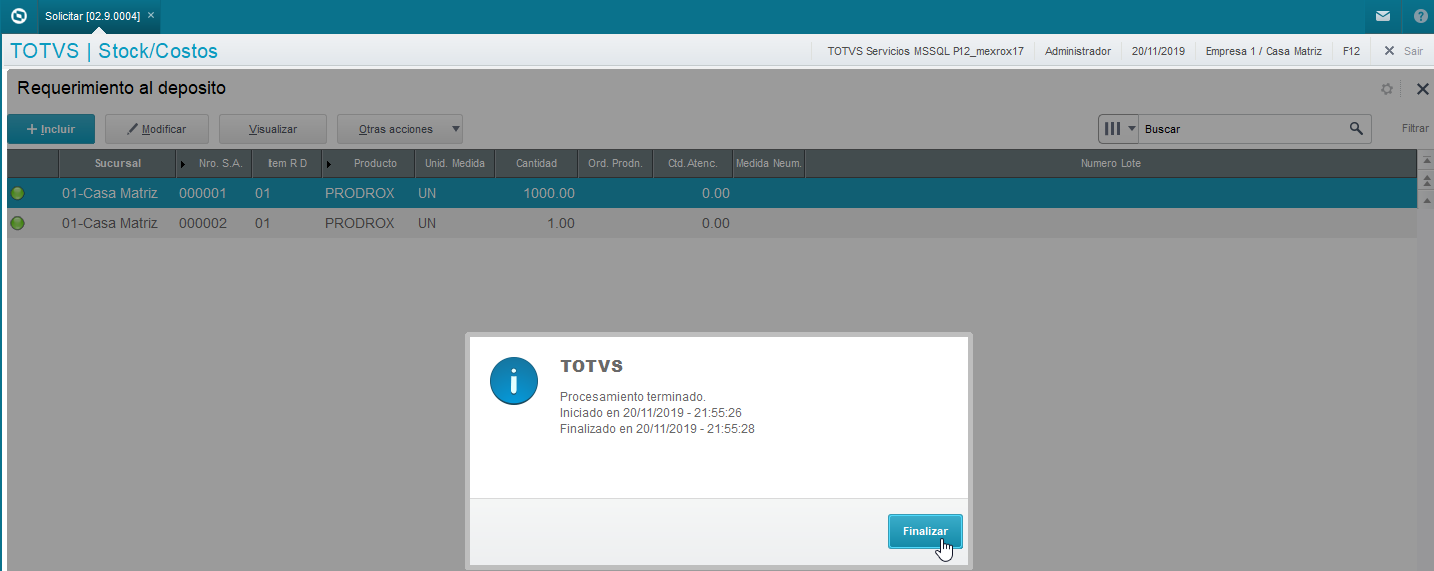
Task: Click the Medida Neum. column header
Action: (768, 163)
